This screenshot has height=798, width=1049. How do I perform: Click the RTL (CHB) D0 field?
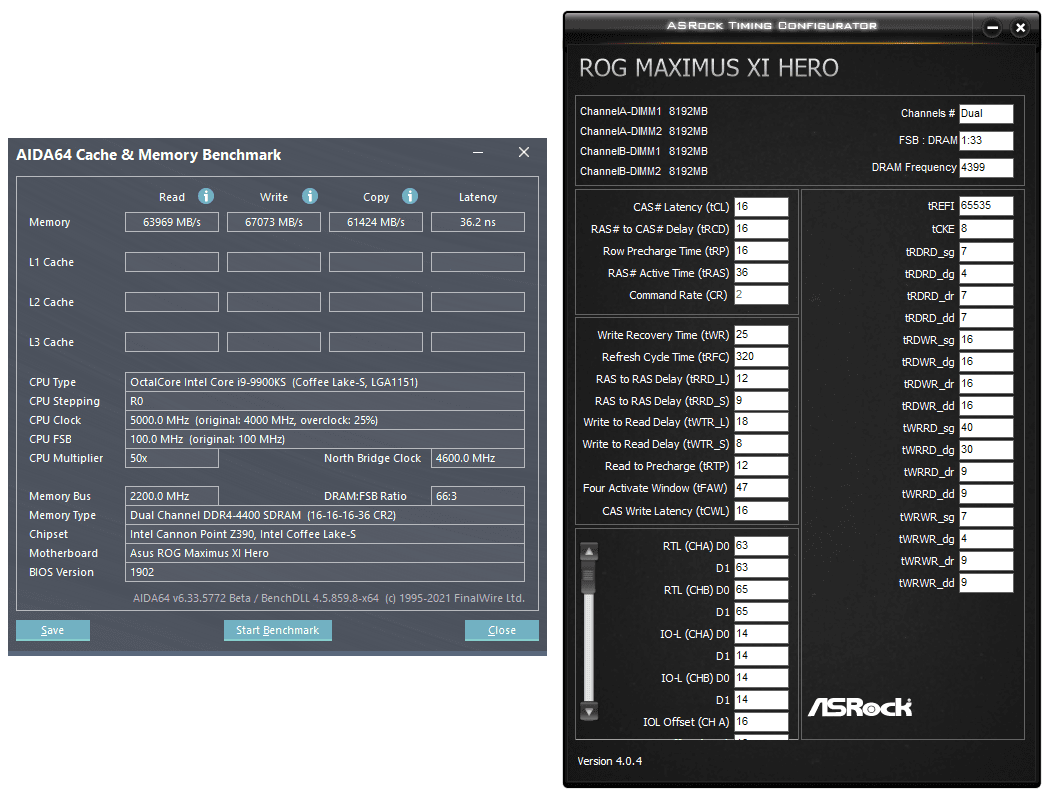pos(761,590)
